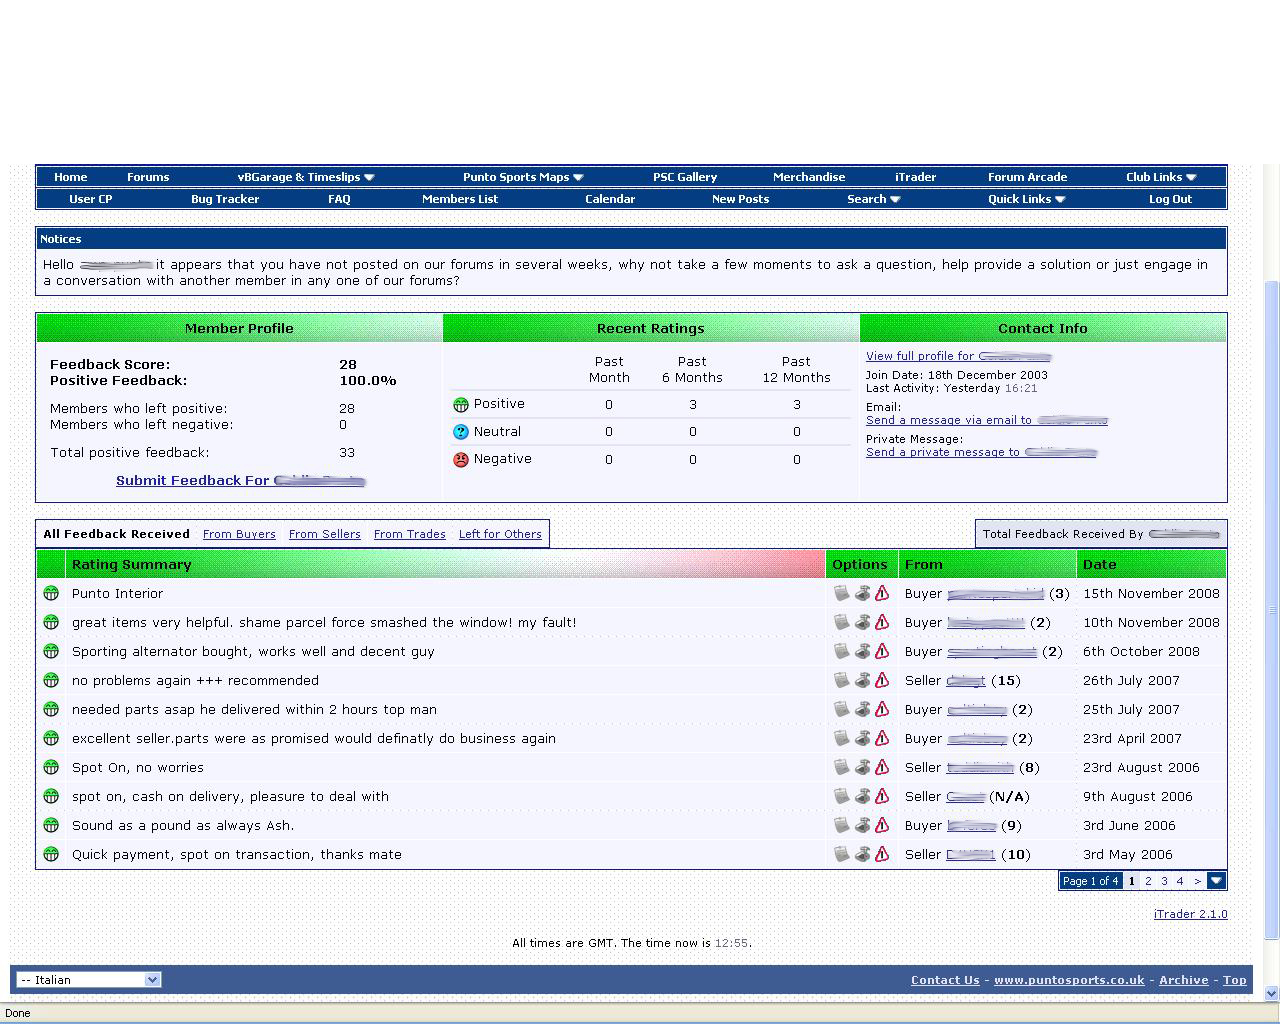
Task: Switch to the From Buyers tab
Action: pos(239,534)
